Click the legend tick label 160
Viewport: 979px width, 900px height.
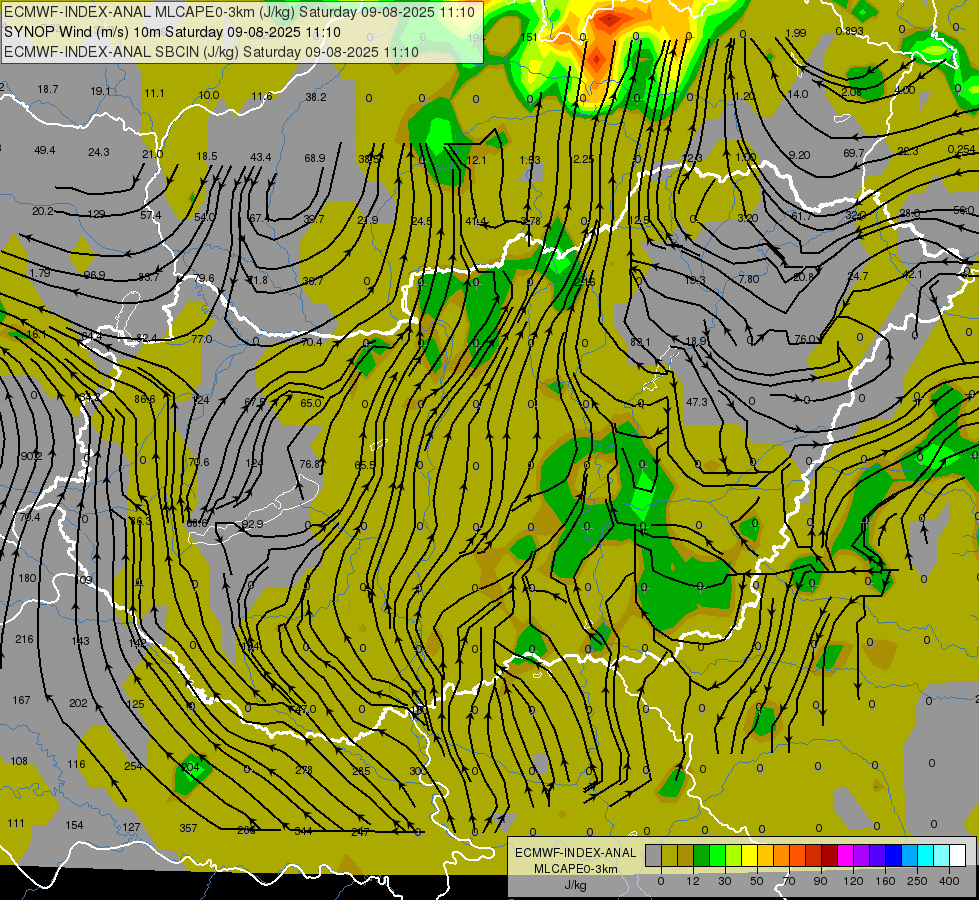[885, 881]
